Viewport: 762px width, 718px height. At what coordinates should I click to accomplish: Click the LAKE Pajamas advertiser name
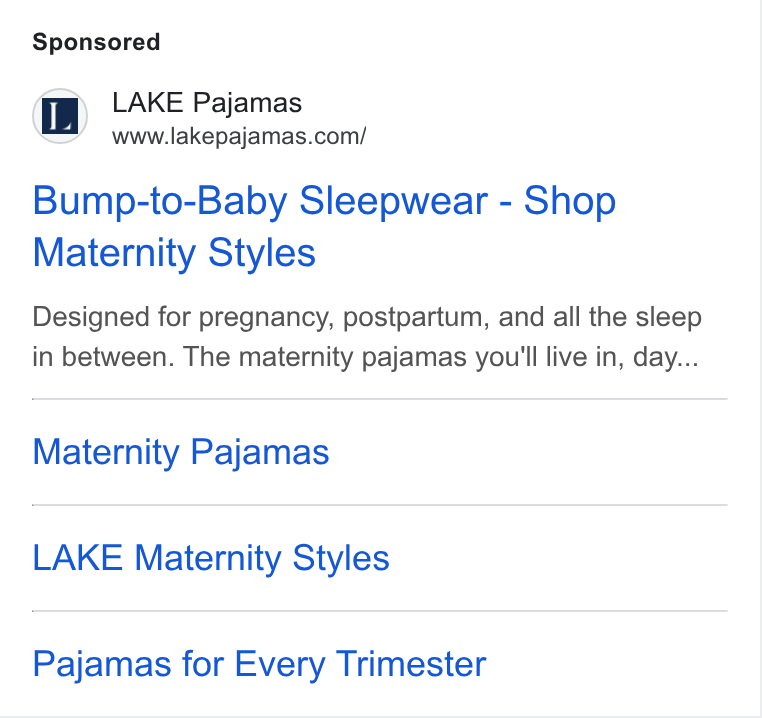[x=207, y=103]
